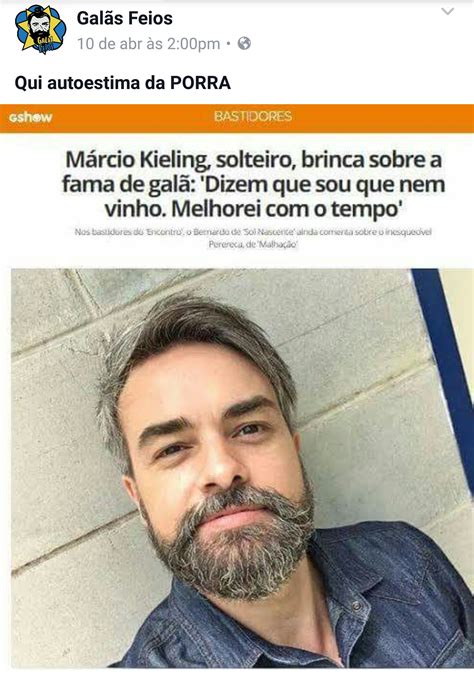Click the gshow logo in orange bar
The height and width of the screenshot is (678, 474).
point(31,117)
